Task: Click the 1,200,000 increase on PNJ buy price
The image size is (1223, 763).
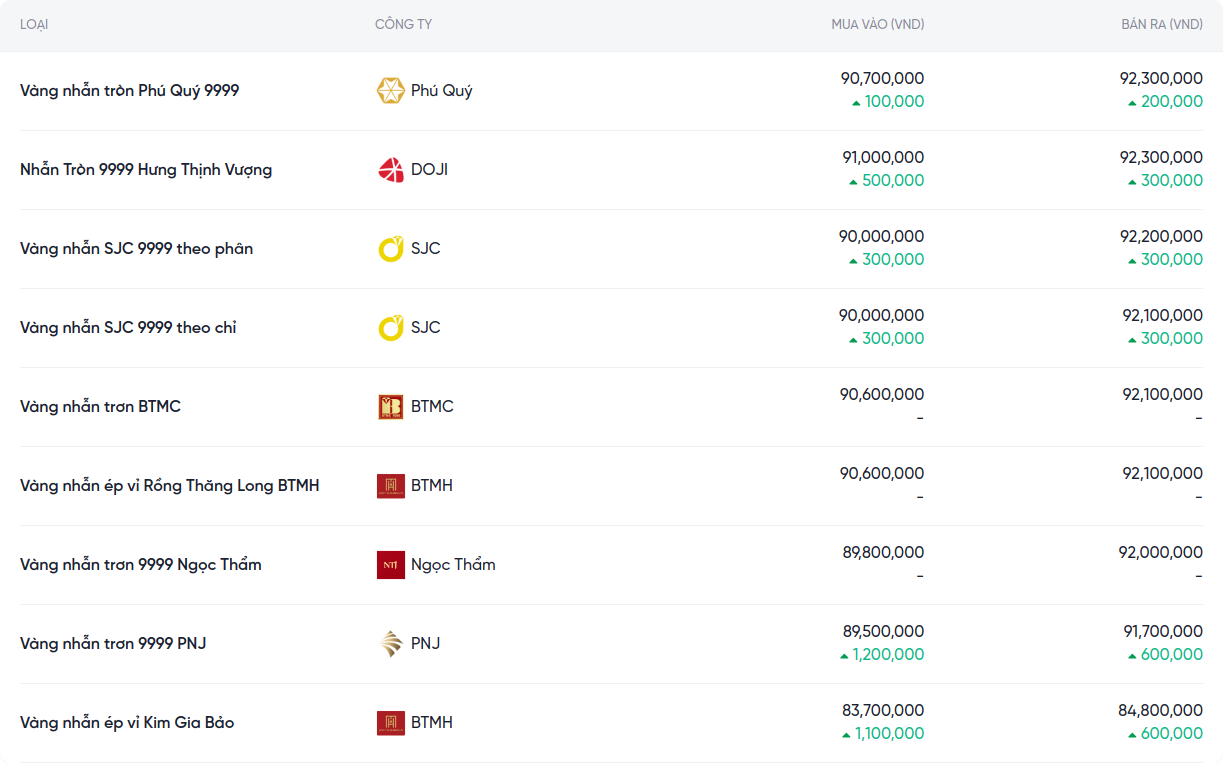Action: [888, 655]
